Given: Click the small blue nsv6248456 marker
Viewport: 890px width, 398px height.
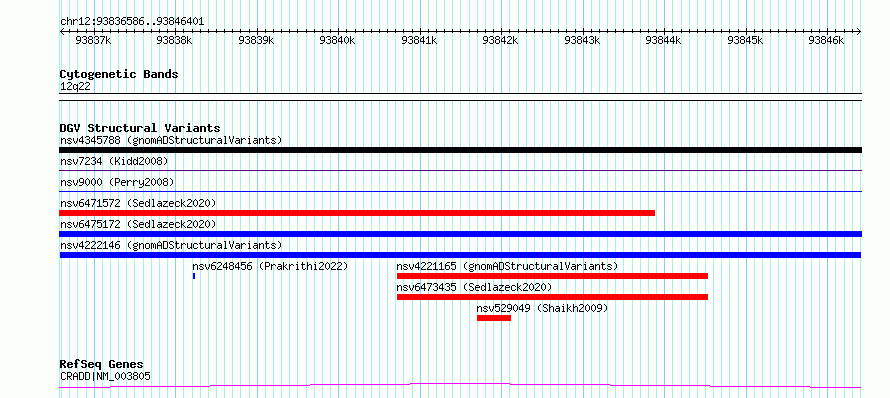Looking at the screenshot, I should [x=194, y=276].
